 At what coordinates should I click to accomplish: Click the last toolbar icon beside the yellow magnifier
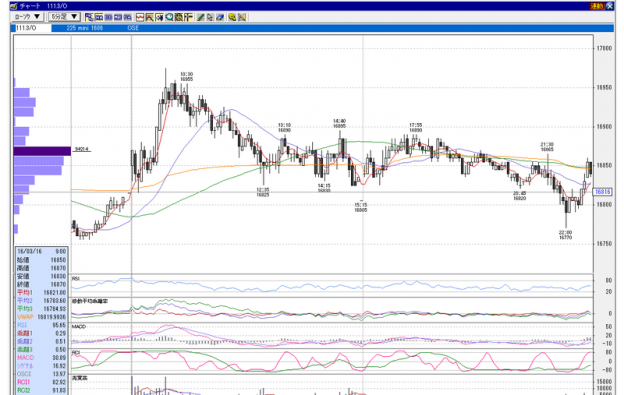242,17
